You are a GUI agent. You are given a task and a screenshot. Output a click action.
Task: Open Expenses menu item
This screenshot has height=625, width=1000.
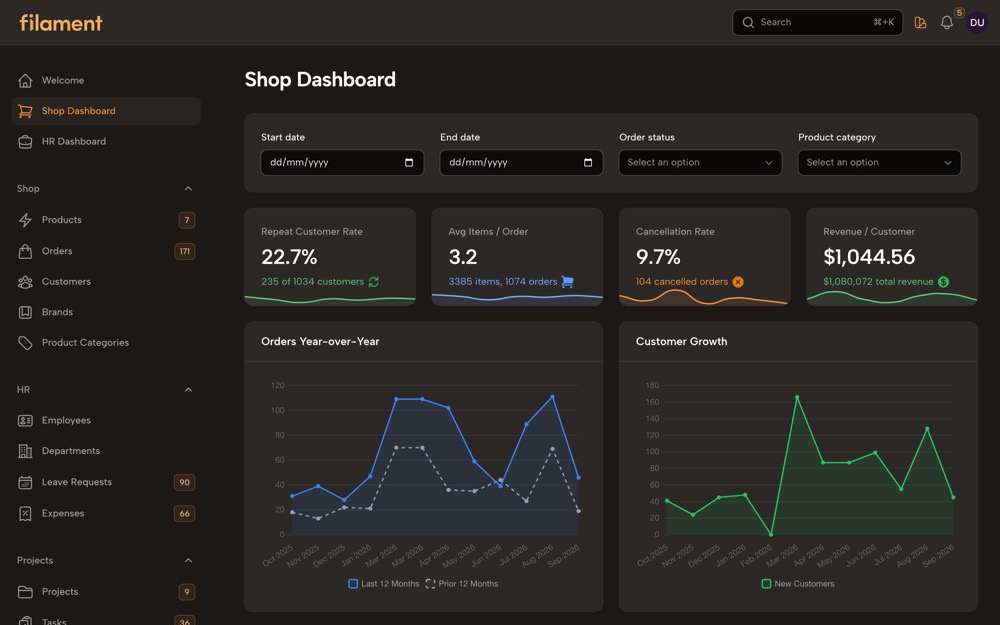click(106, 513)
